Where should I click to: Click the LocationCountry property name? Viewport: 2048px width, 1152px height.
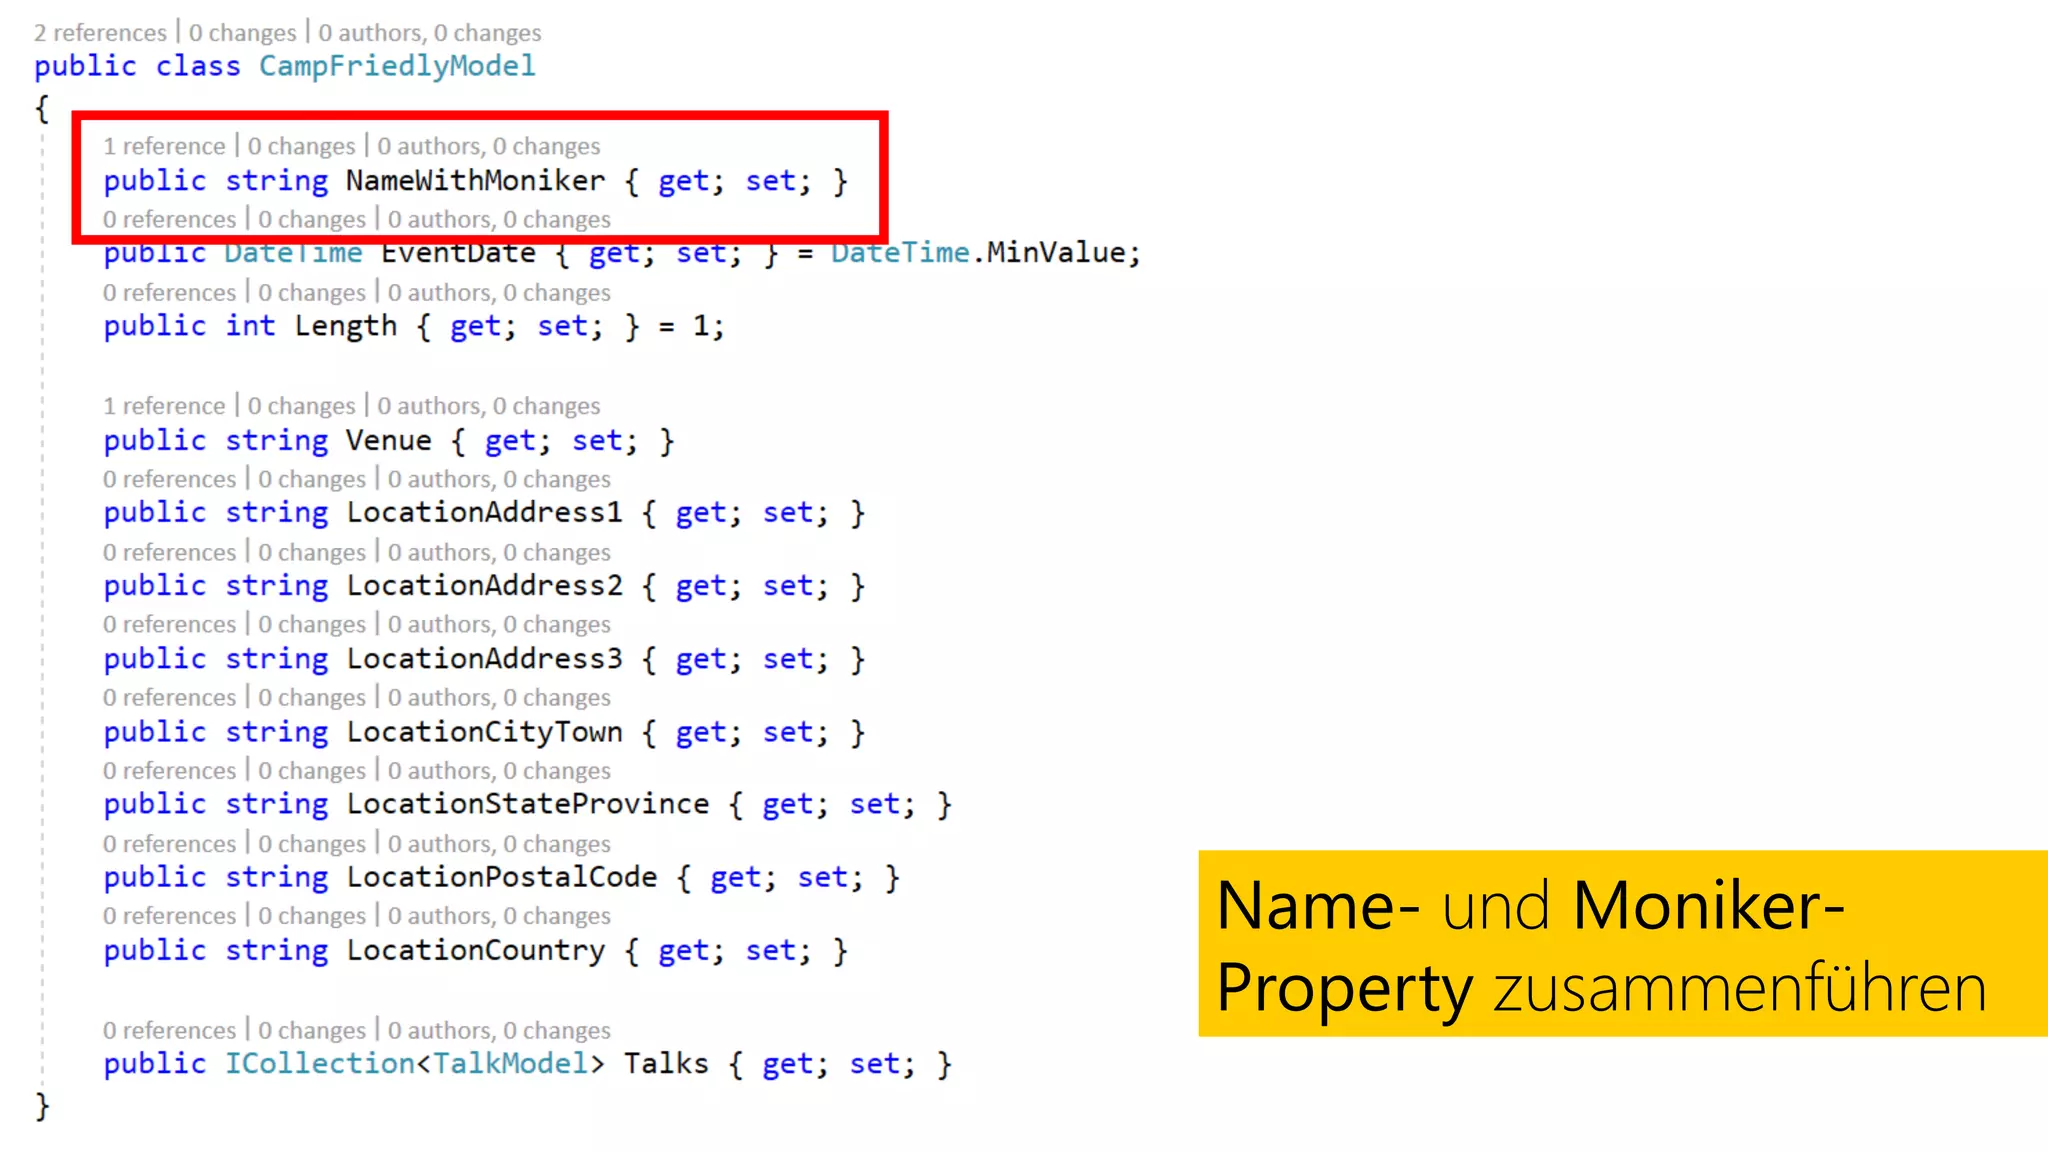(476, 951)
